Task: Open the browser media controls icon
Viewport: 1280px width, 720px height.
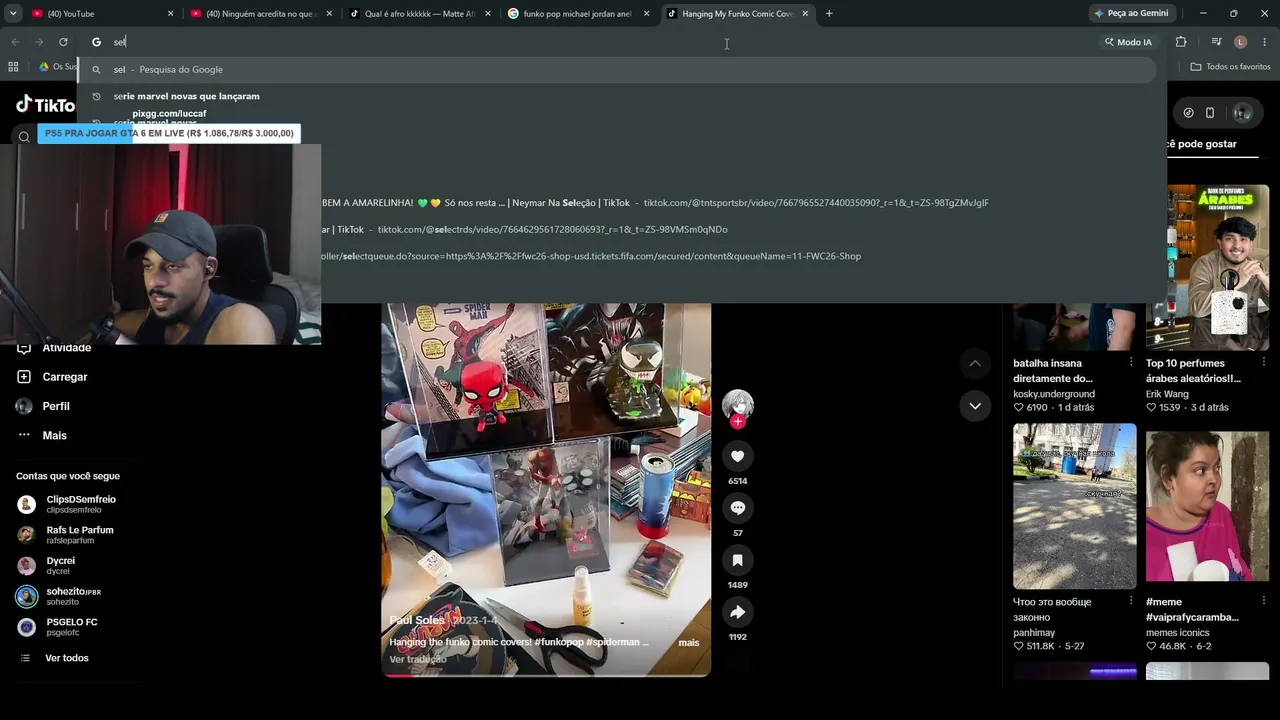Action: click(x=1216, y=42)
